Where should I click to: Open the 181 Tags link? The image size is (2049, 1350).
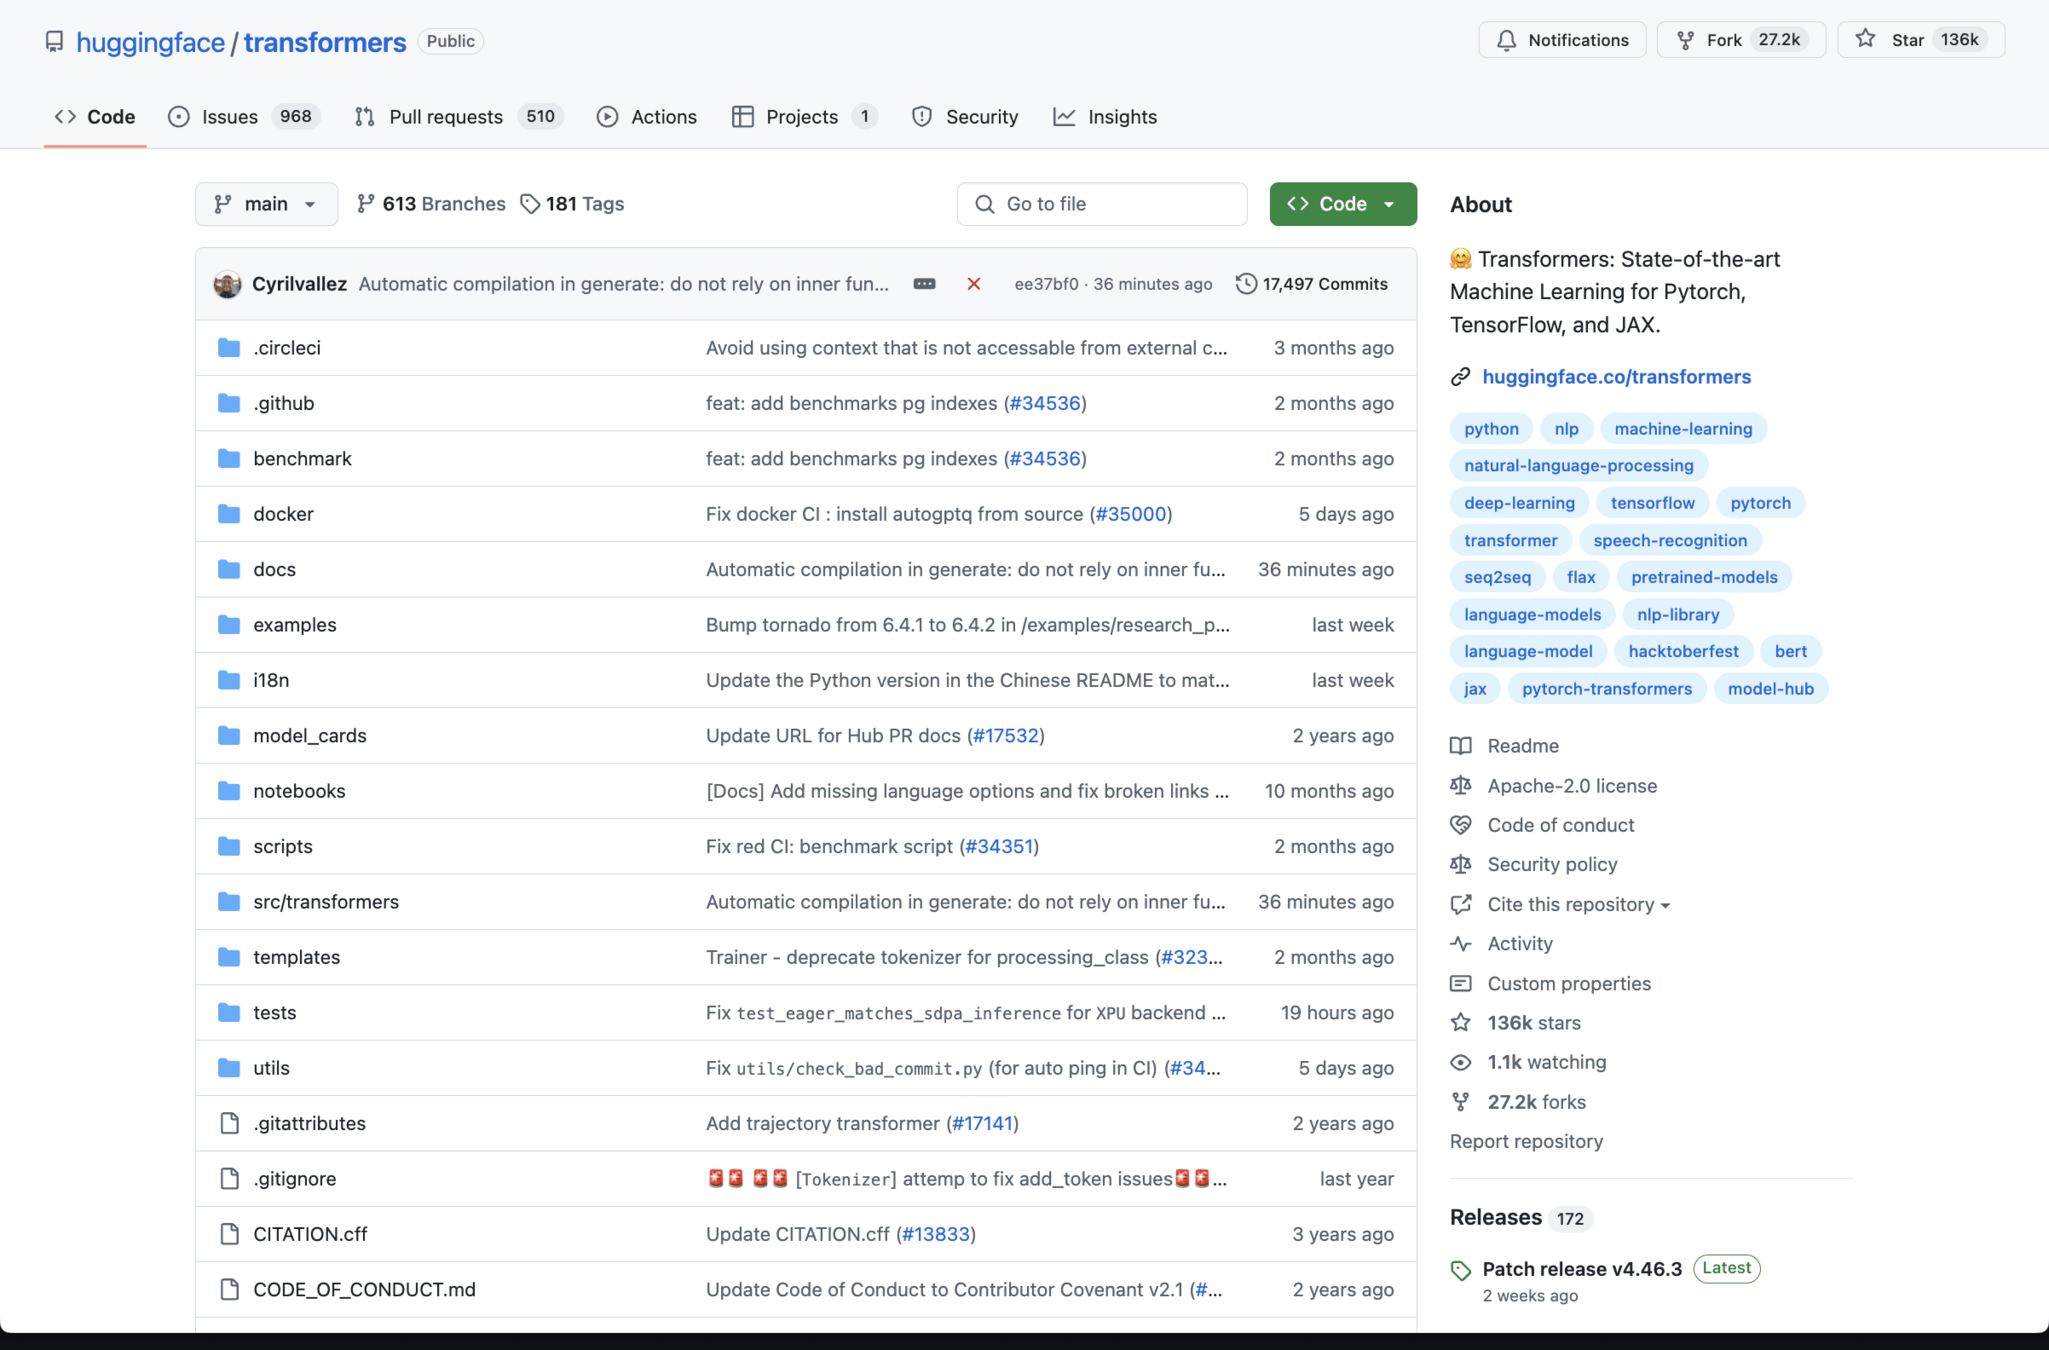pyautogui.click(x=572, y=204)
